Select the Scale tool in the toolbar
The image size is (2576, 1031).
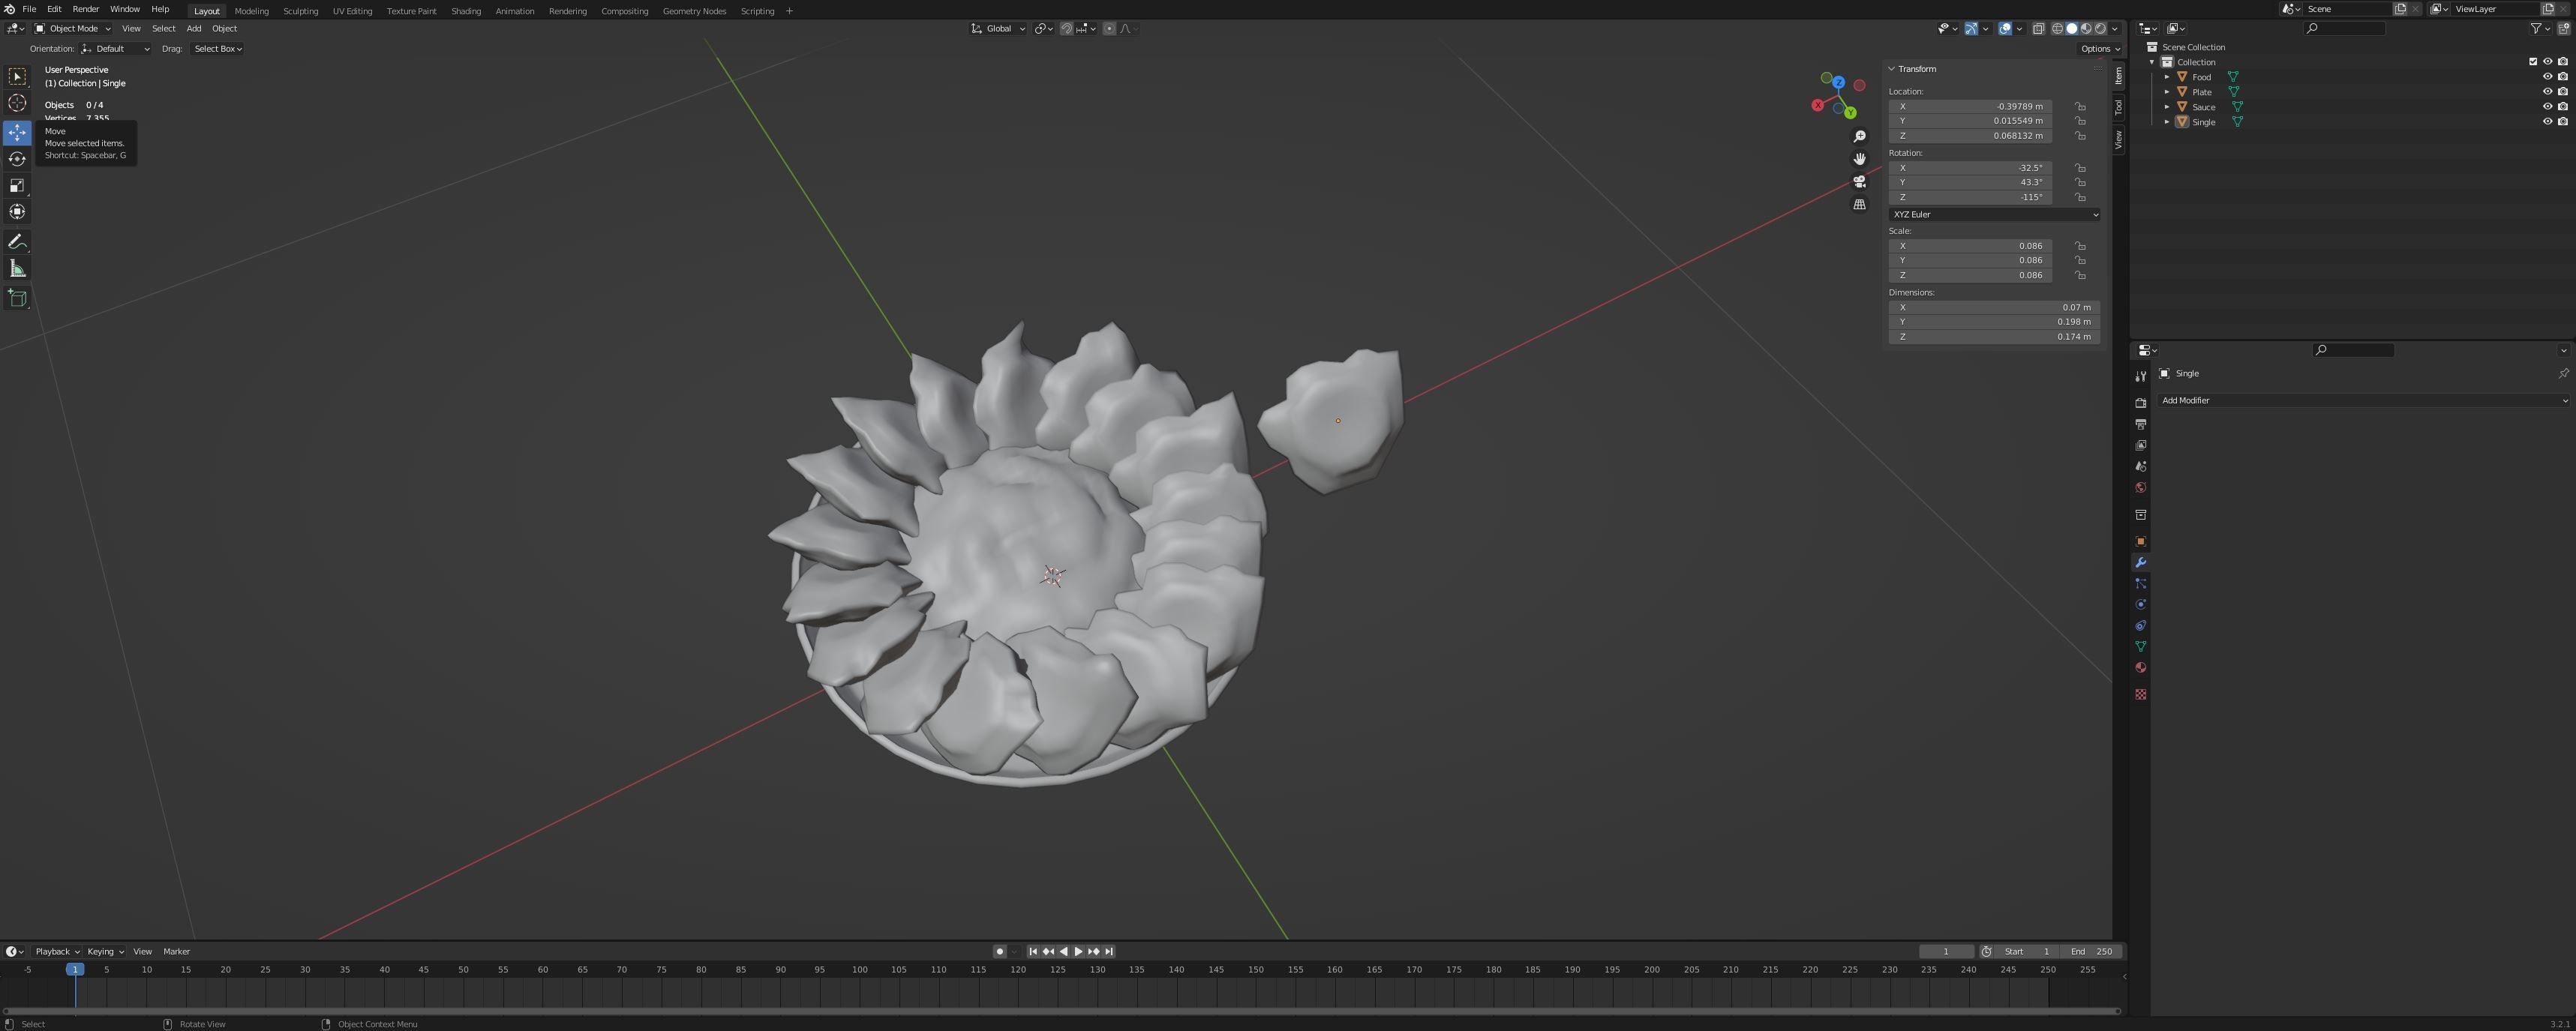point(17,185)
